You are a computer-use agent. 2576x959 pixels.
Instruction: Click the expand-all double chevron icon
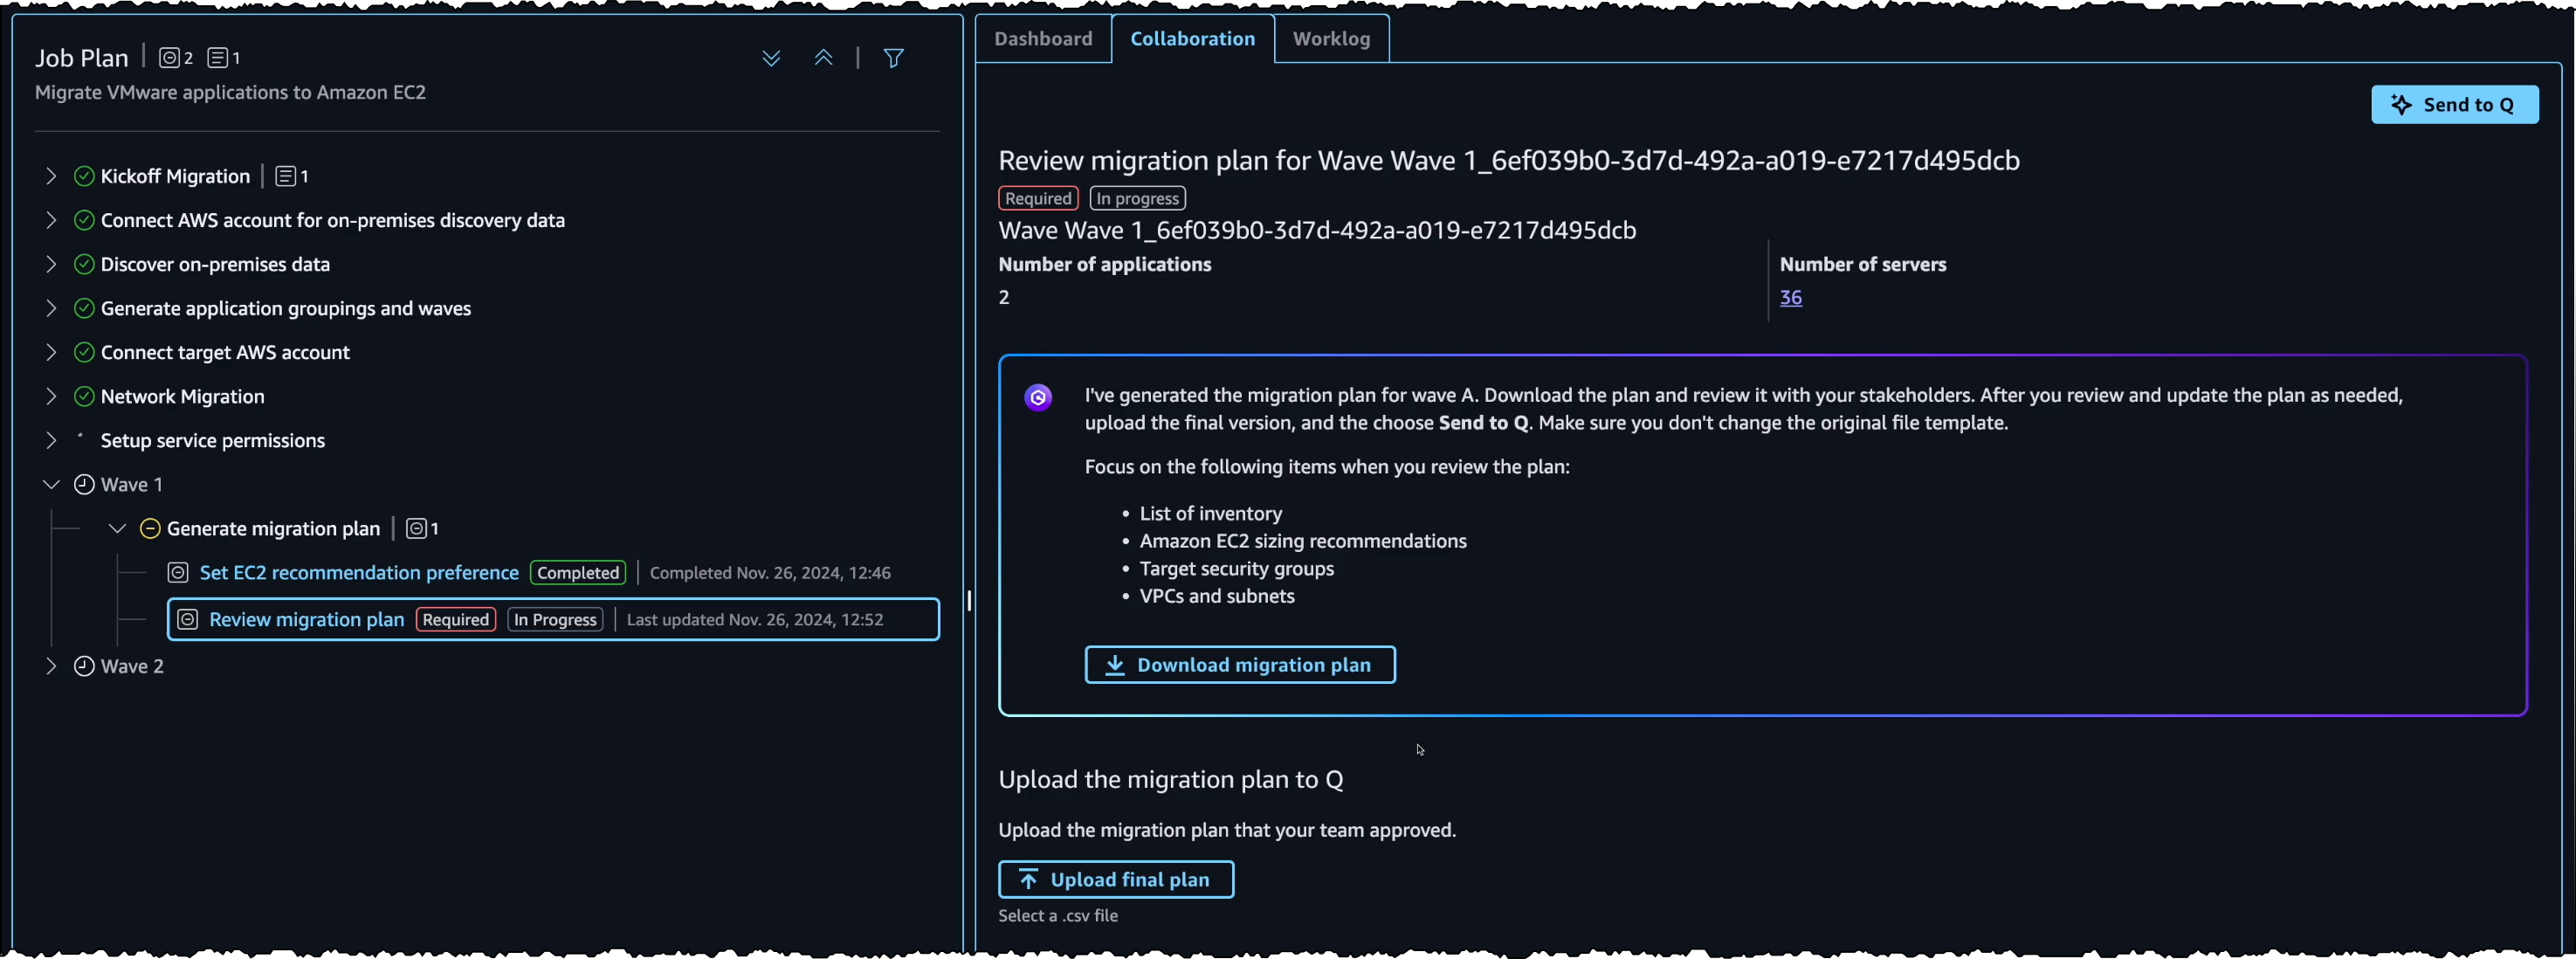[771, 58]
